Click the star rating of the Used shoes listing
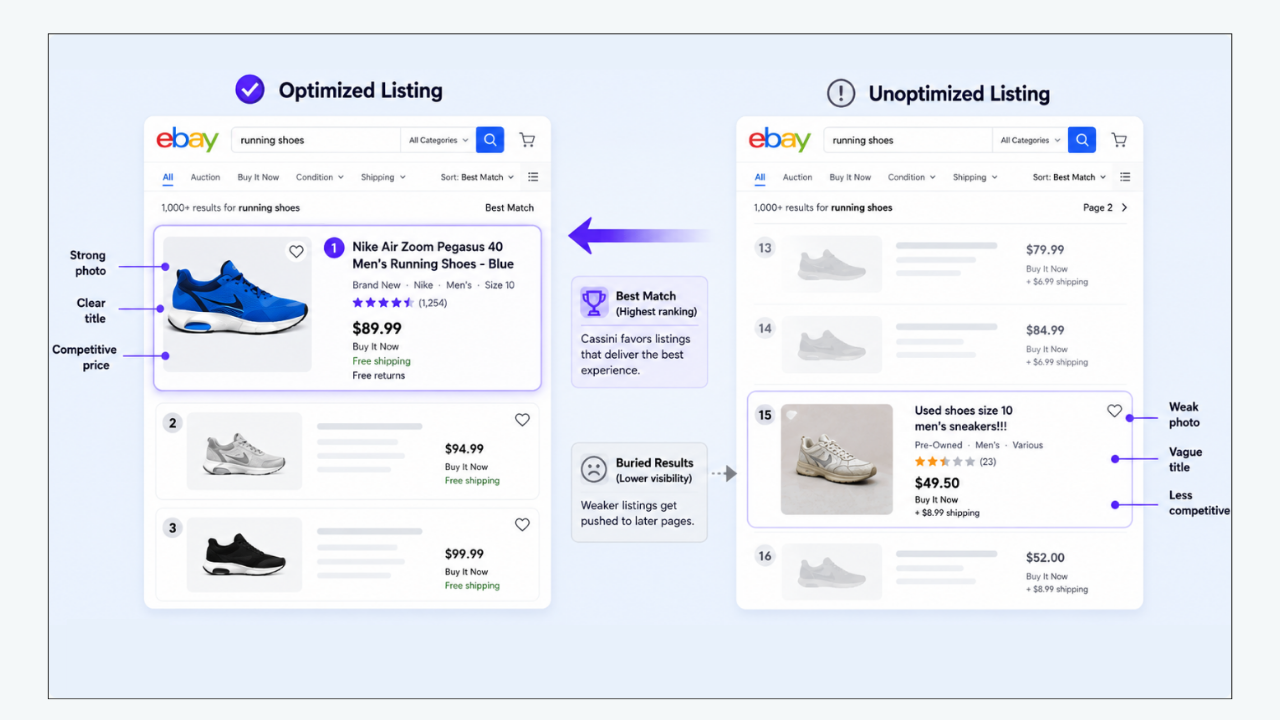The image size is (1280, 720). tap(945, 462)
